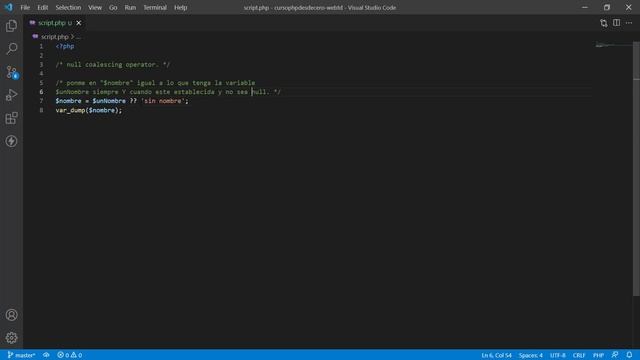The height and width of the screenshot is (360, 640).
Task: Click Ln 6, Col 54 status entry
Action: tap(496, 355)
